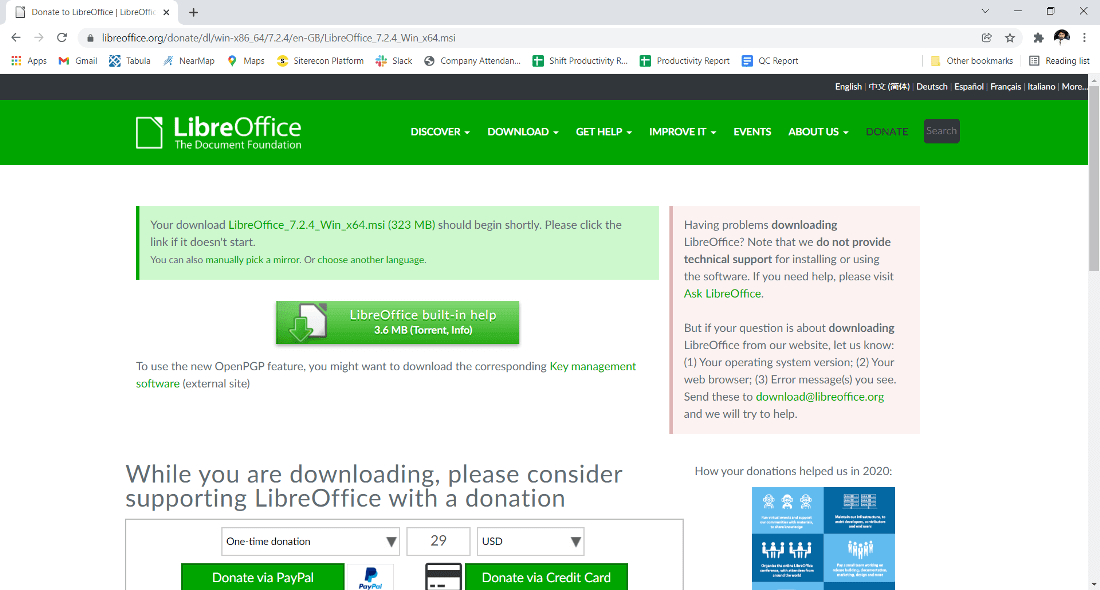Click the address bar URL
The width and height of the screenshot is (1100, 590).
(x=279, y=38)
